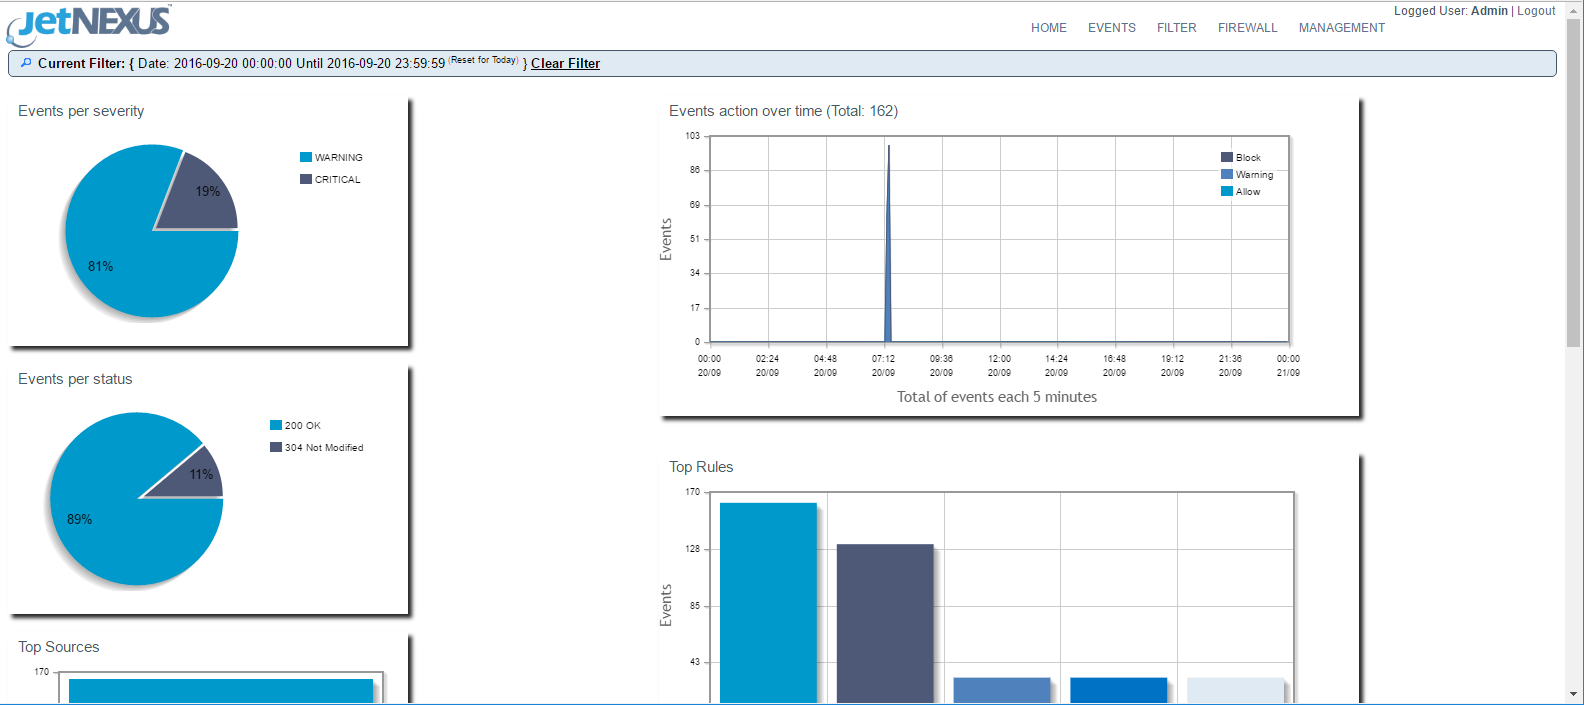The width and height of the screenshot is (1584, 705).
Task: Click the dark slate bar in Top Rules
Action: pos(885,623)
